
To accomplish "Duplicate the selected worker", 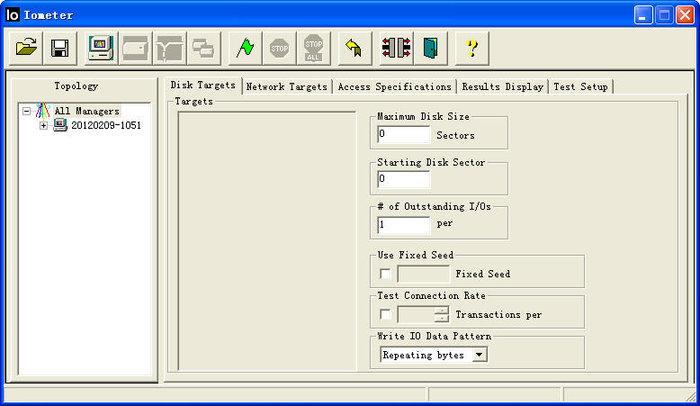I will 204,48.
